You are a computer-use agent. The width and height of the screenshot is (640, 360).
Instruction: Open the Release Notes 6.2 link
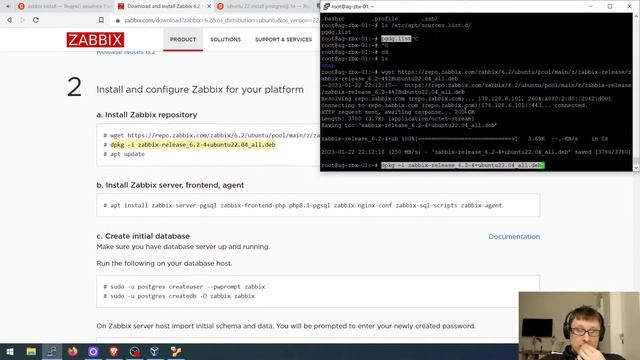coord(126,52)
